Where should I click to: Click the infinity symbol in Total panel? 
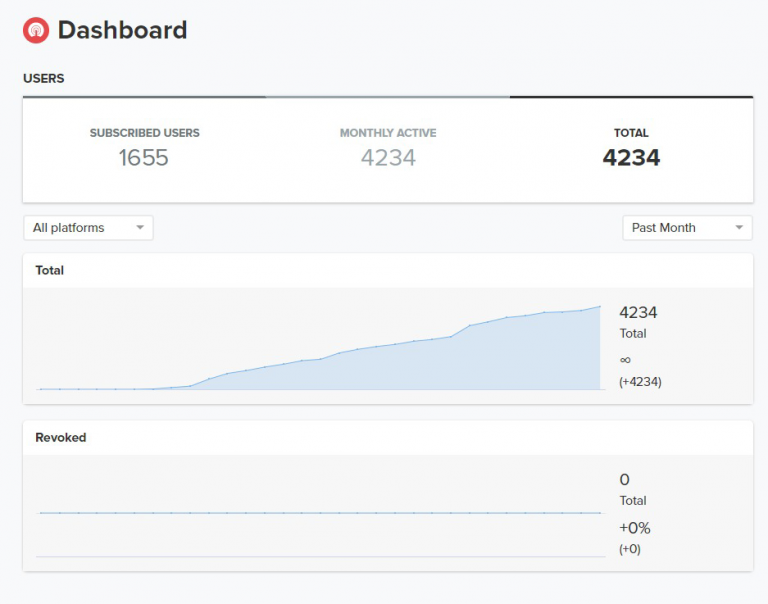pos(625,359)
